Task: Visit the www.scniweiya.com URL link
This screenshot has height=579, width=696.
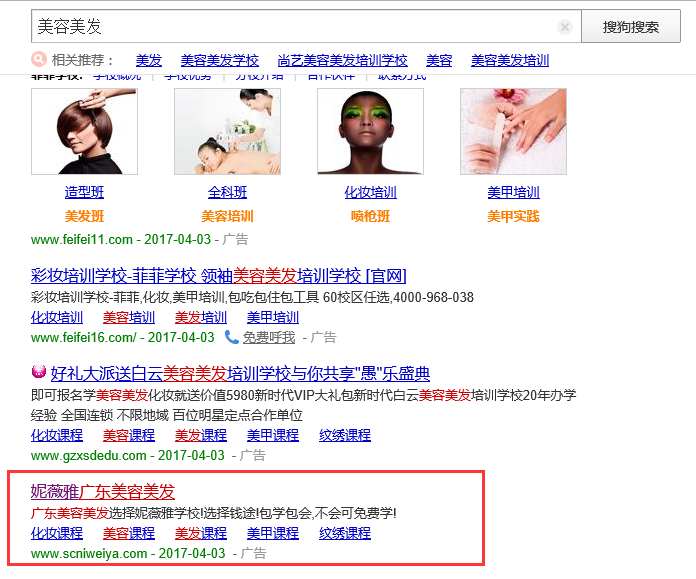Action: pyautogui.click(x=89, y=553)
